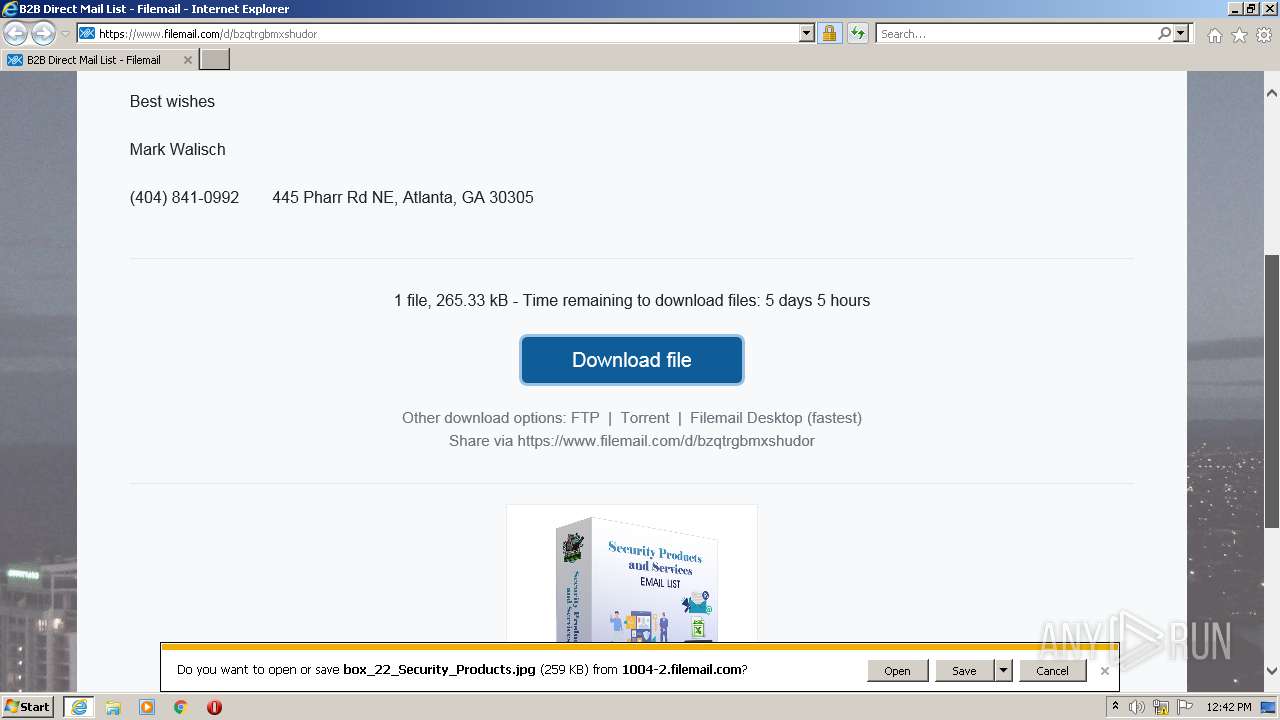
Task: Click the magnifier search icon
Action: pos(1164,34)
